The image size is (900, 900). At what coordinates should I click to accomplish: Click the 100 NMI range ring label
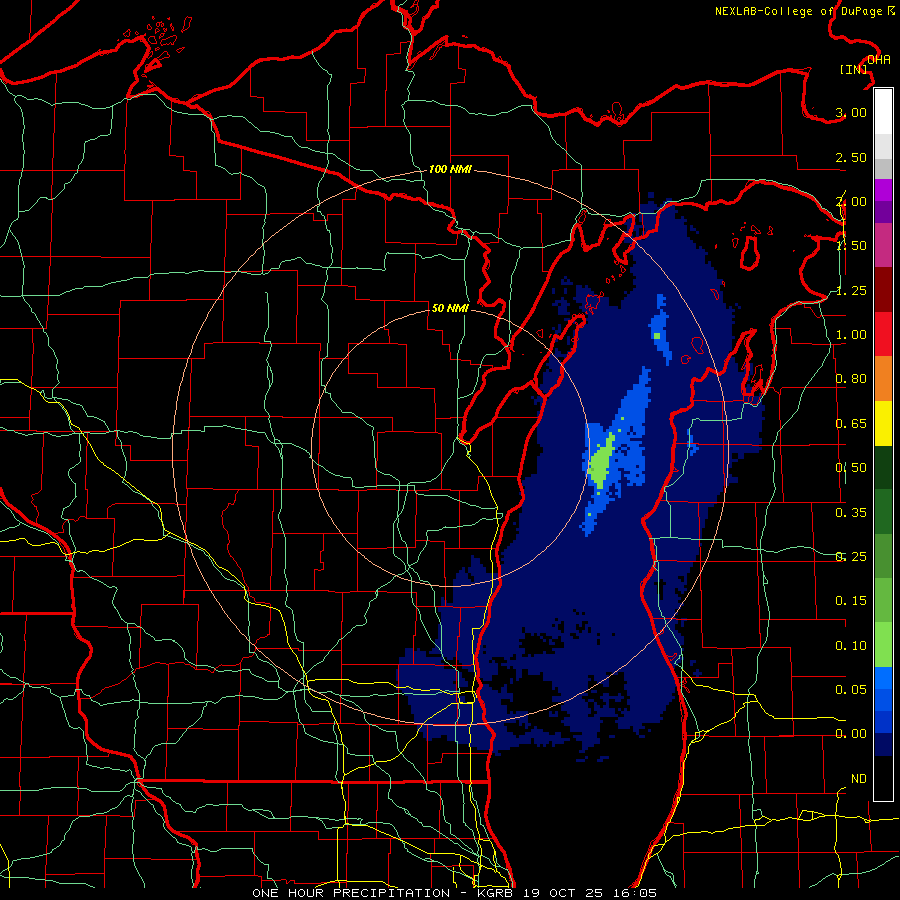[450, 169]
